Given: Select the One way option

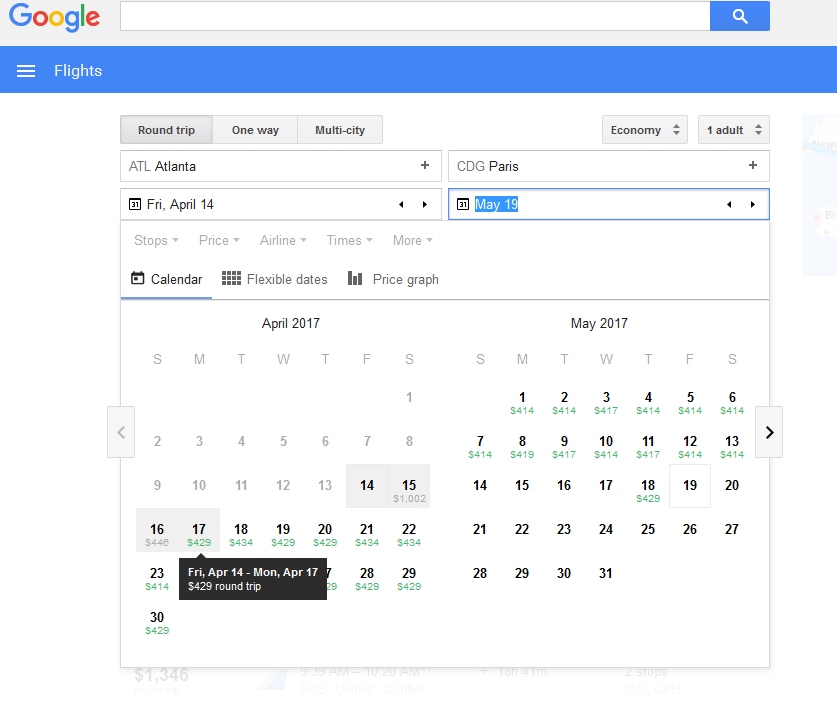Looking at the screenshot, I should pyautogui.click(x=255, y=130).
